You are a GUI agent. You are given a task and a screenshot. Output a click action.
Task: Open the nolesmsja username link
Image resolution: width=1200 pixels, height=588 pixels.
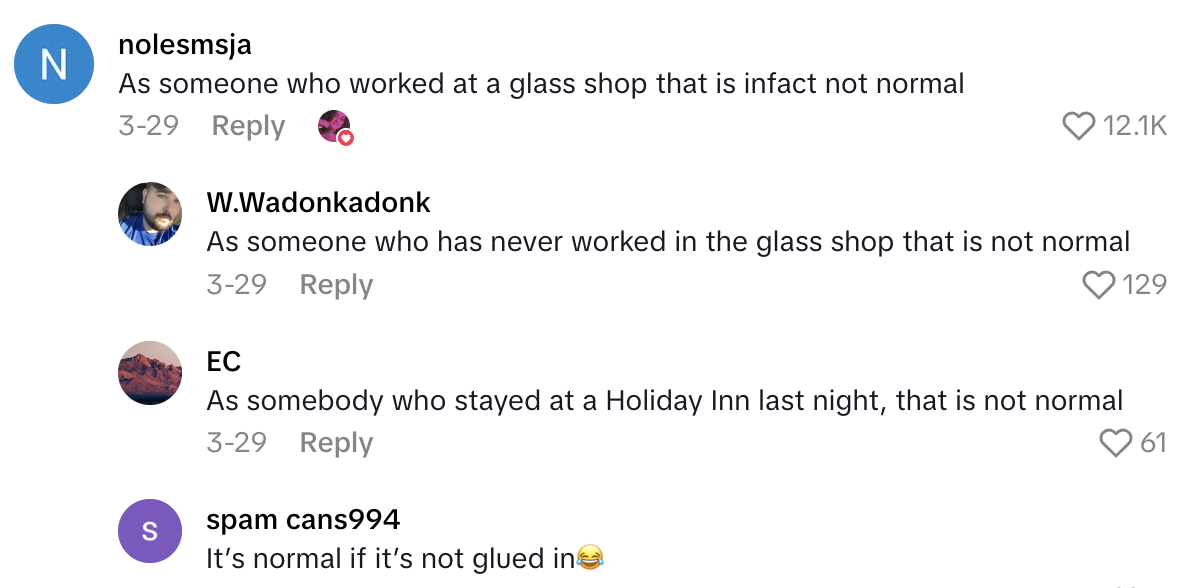[185, 44]
